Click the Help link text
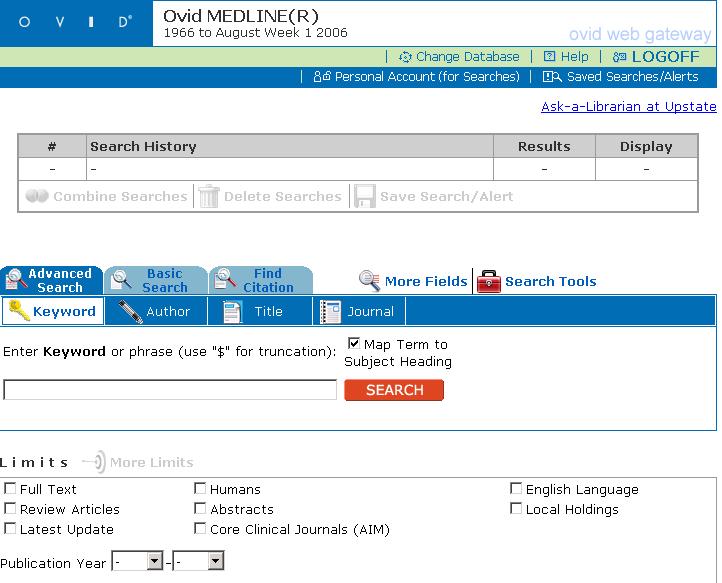 coord(575,57)
